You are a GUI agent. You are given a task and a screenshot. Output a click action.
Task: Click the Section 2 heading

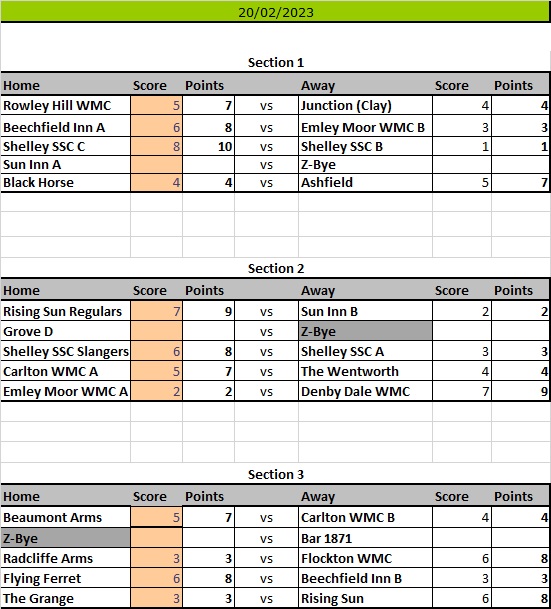pyautogui.click(x=276, y=268)
